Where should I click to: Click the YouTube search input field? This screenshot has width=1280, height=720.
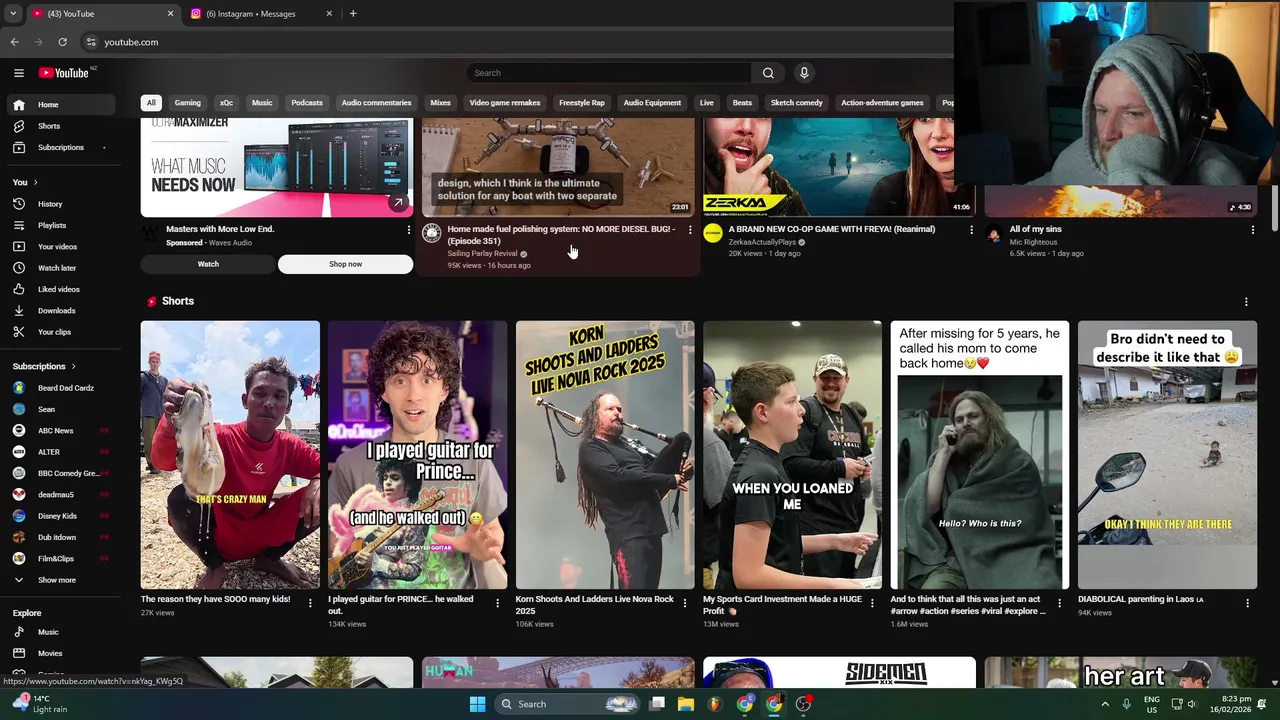(x=610, y=73)
